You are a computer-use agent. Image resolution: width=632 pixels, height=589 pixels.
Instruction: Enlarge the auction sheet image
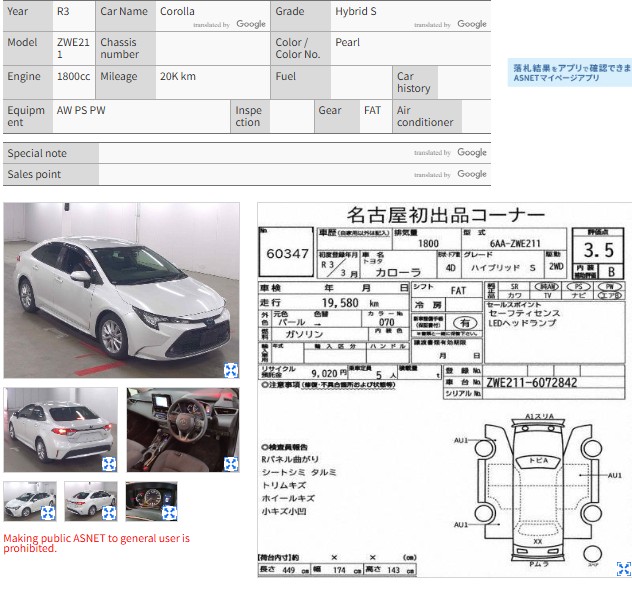[x=624, y=569]
